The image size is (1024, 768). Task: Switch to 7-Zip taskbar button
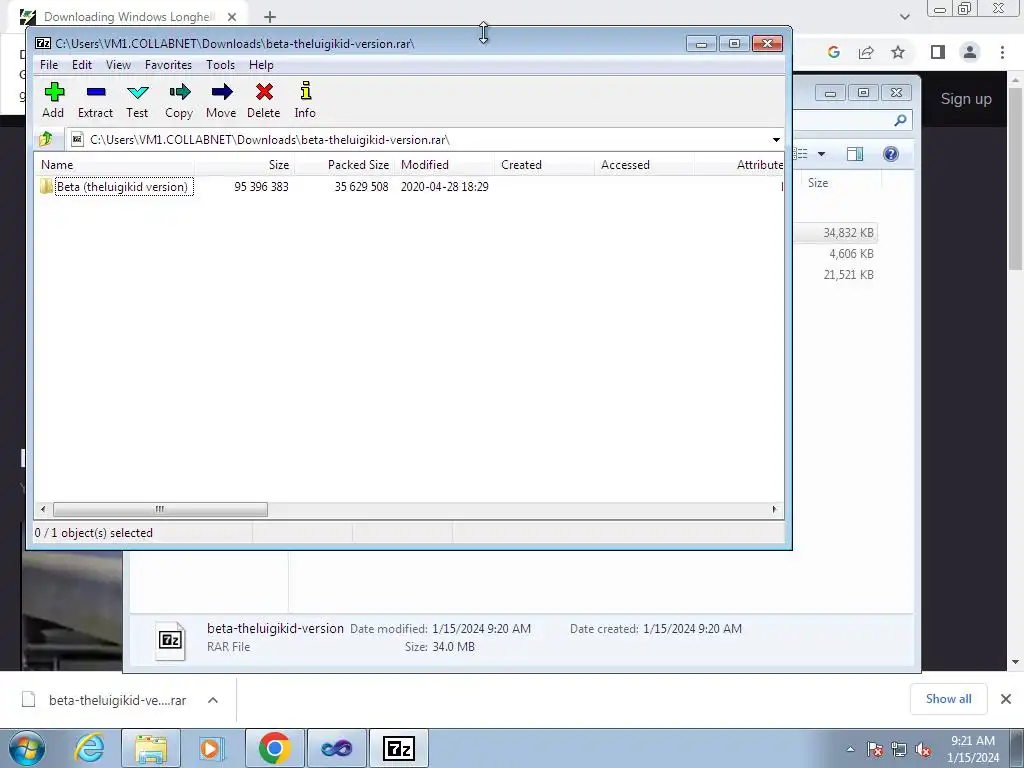[x=398, y=748]
